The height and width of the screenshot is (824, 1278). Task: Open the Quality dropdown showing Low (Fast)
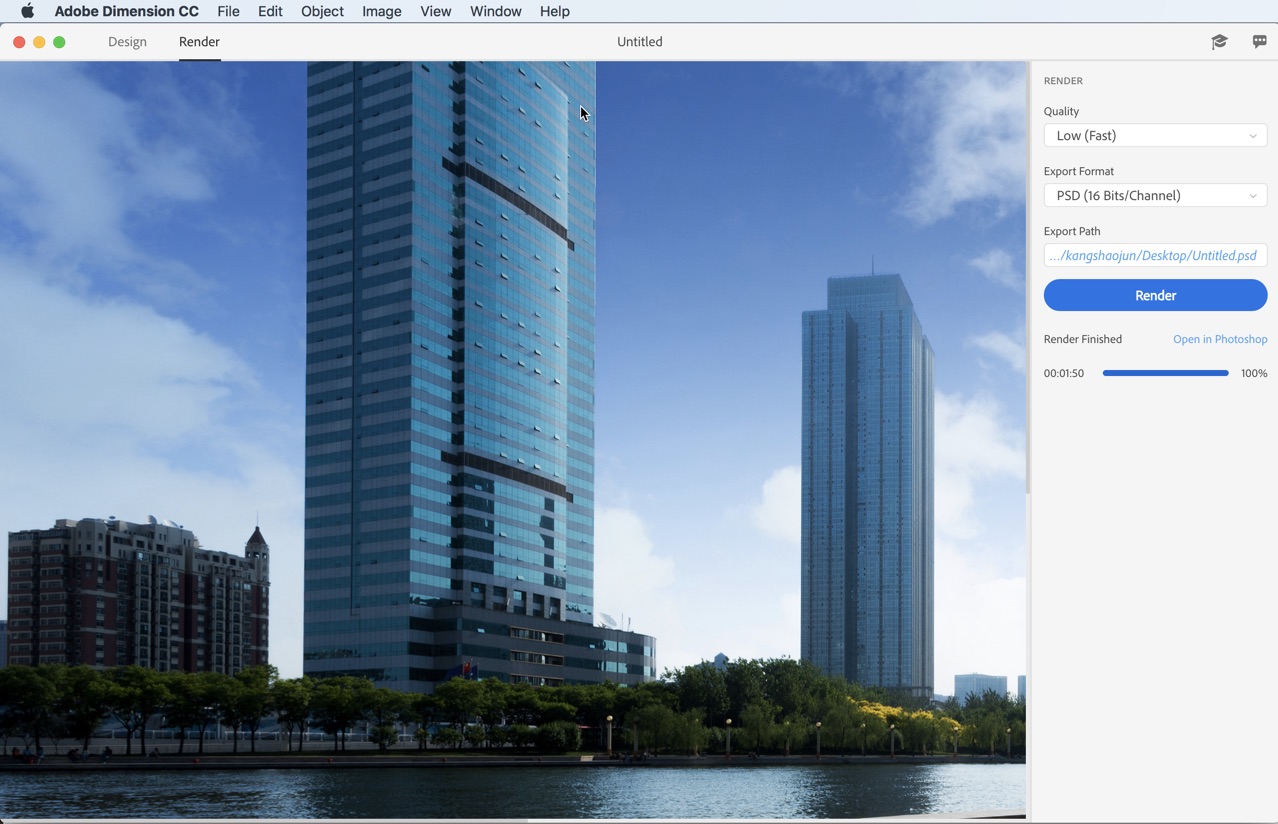coord(1154,135)
